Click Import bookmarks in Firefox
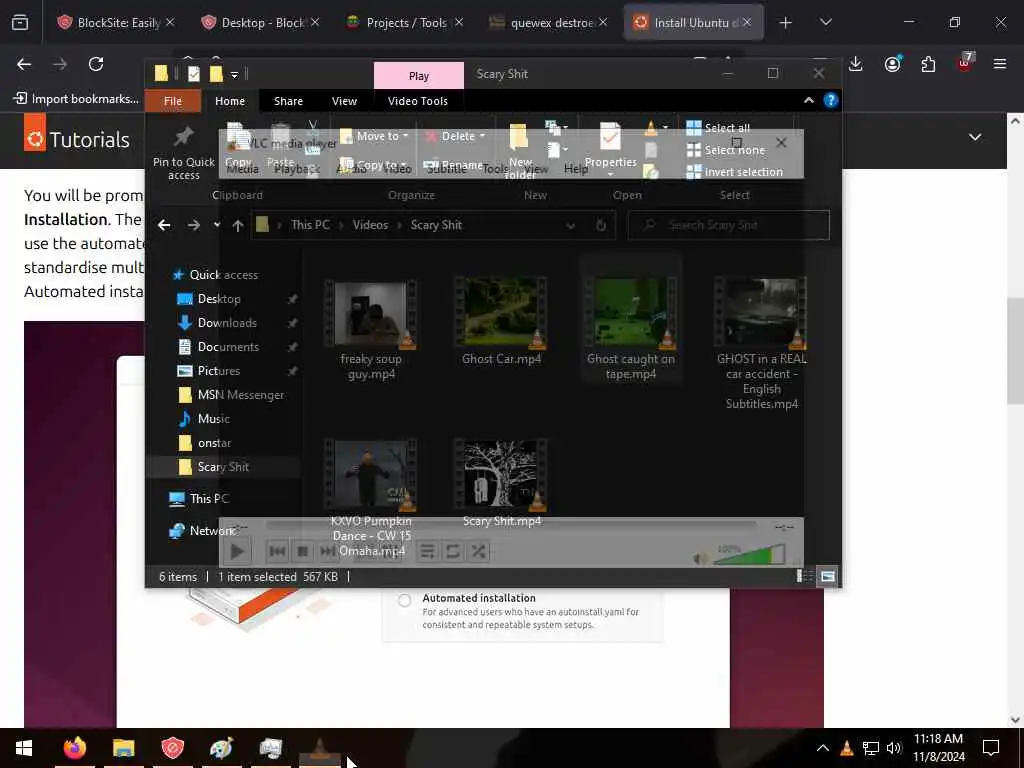Image resolution: width=1024 pixels, height=768 pixels. coord(76,99)
